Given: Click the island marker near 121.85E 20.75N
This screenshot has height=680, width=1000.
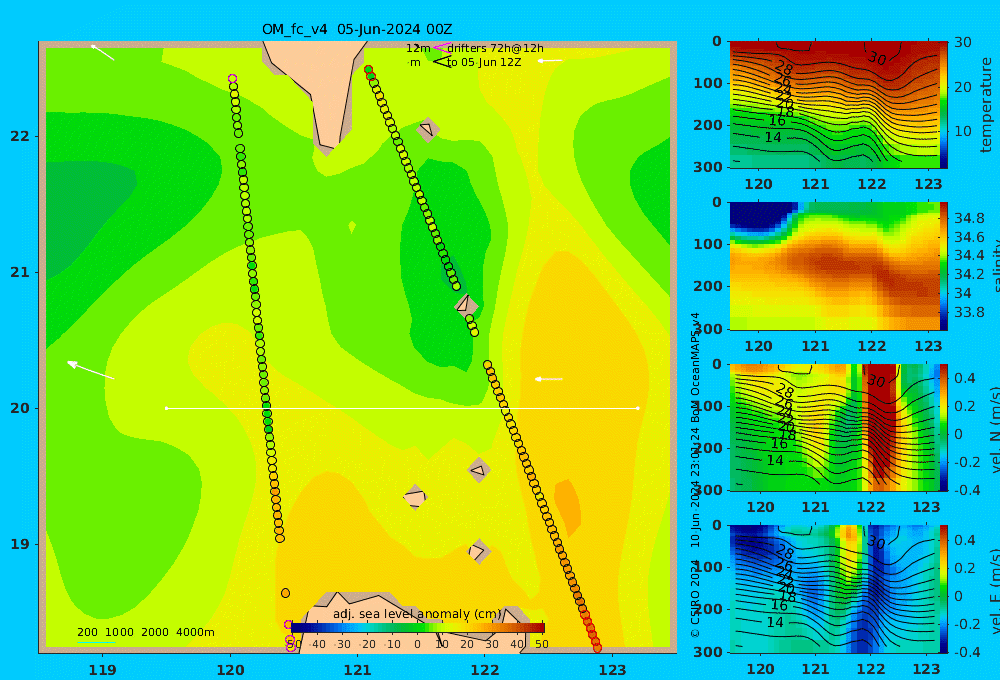Looking at the screenshot, I should pyautogui.click(x=466, y=305).
